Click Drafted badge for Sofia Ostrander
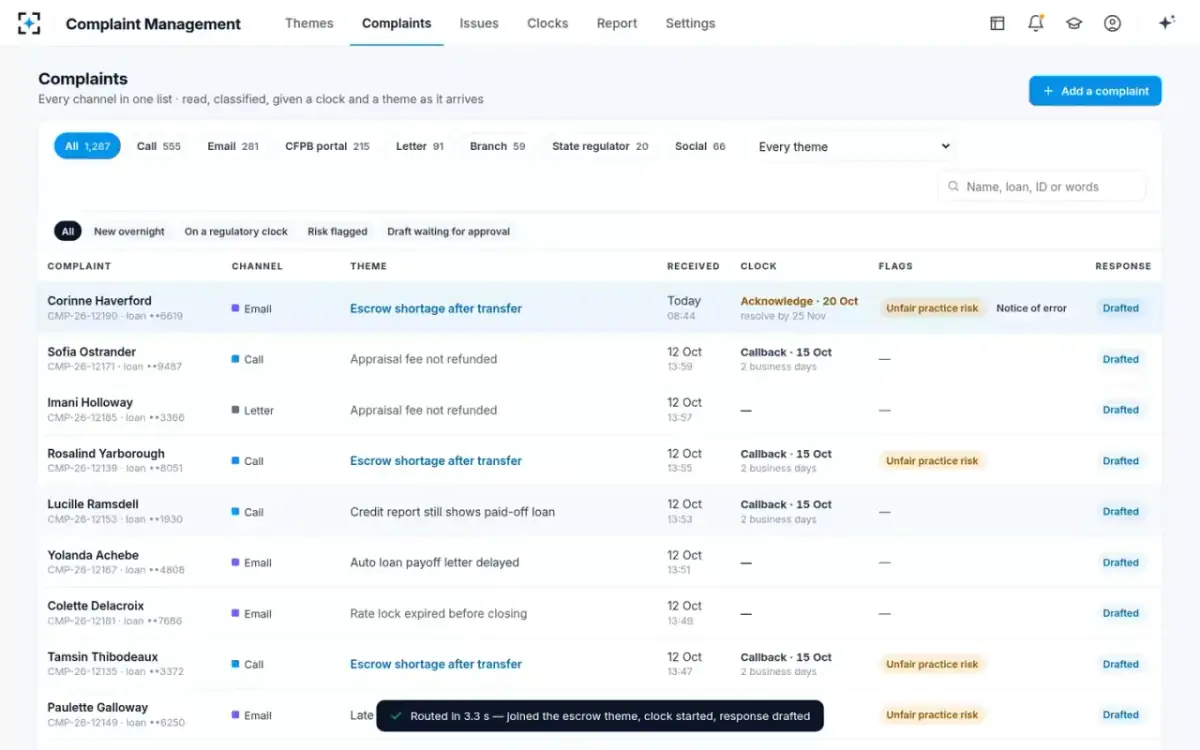The image size is (1200, 750). pos(1121,359)
